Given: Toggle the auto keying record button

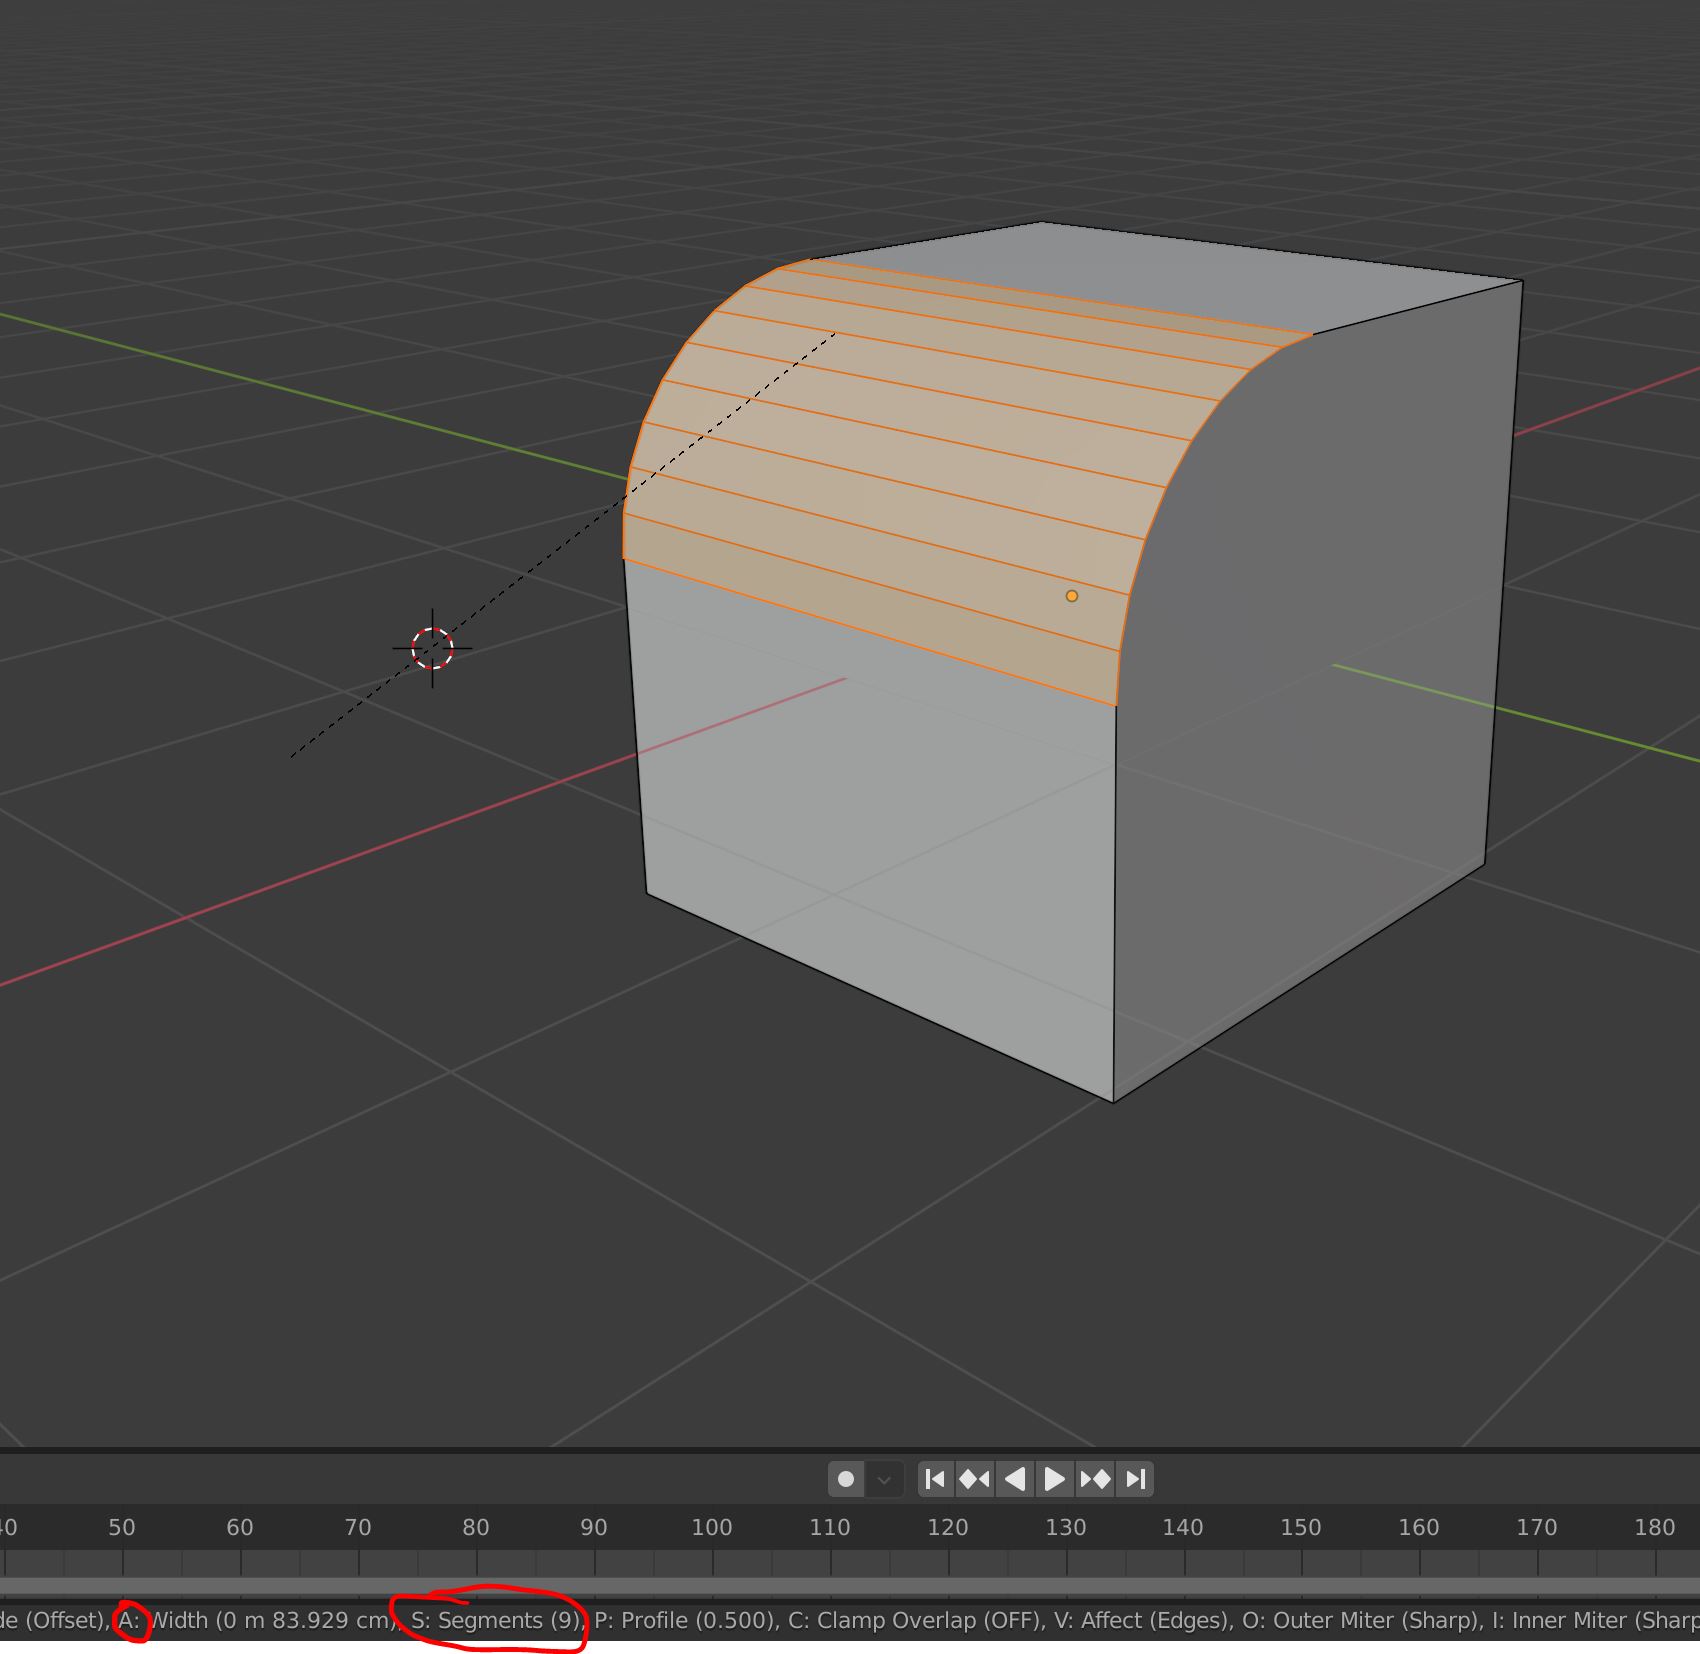Looking at the screenshot, I should coord(846,1479).
